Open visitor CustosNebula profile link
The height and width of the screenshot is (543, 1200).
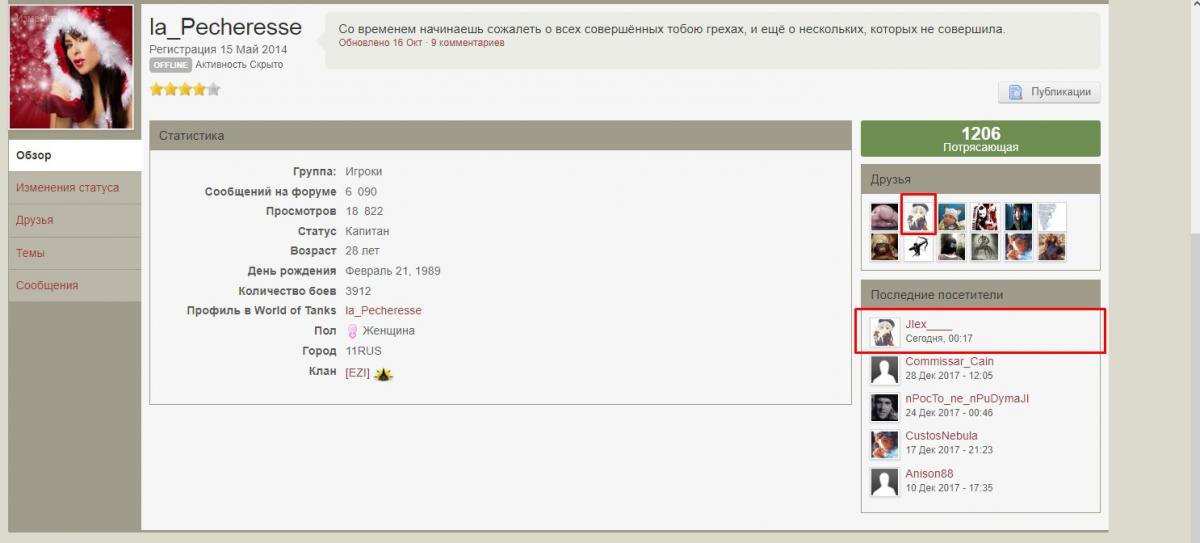click(x=941, y=436)
